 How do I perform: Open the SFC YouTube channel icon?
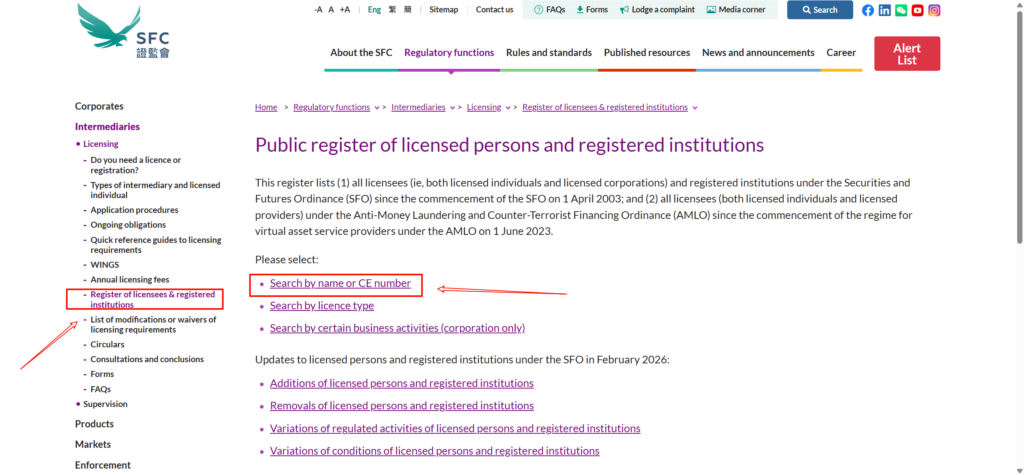(917, 10)
